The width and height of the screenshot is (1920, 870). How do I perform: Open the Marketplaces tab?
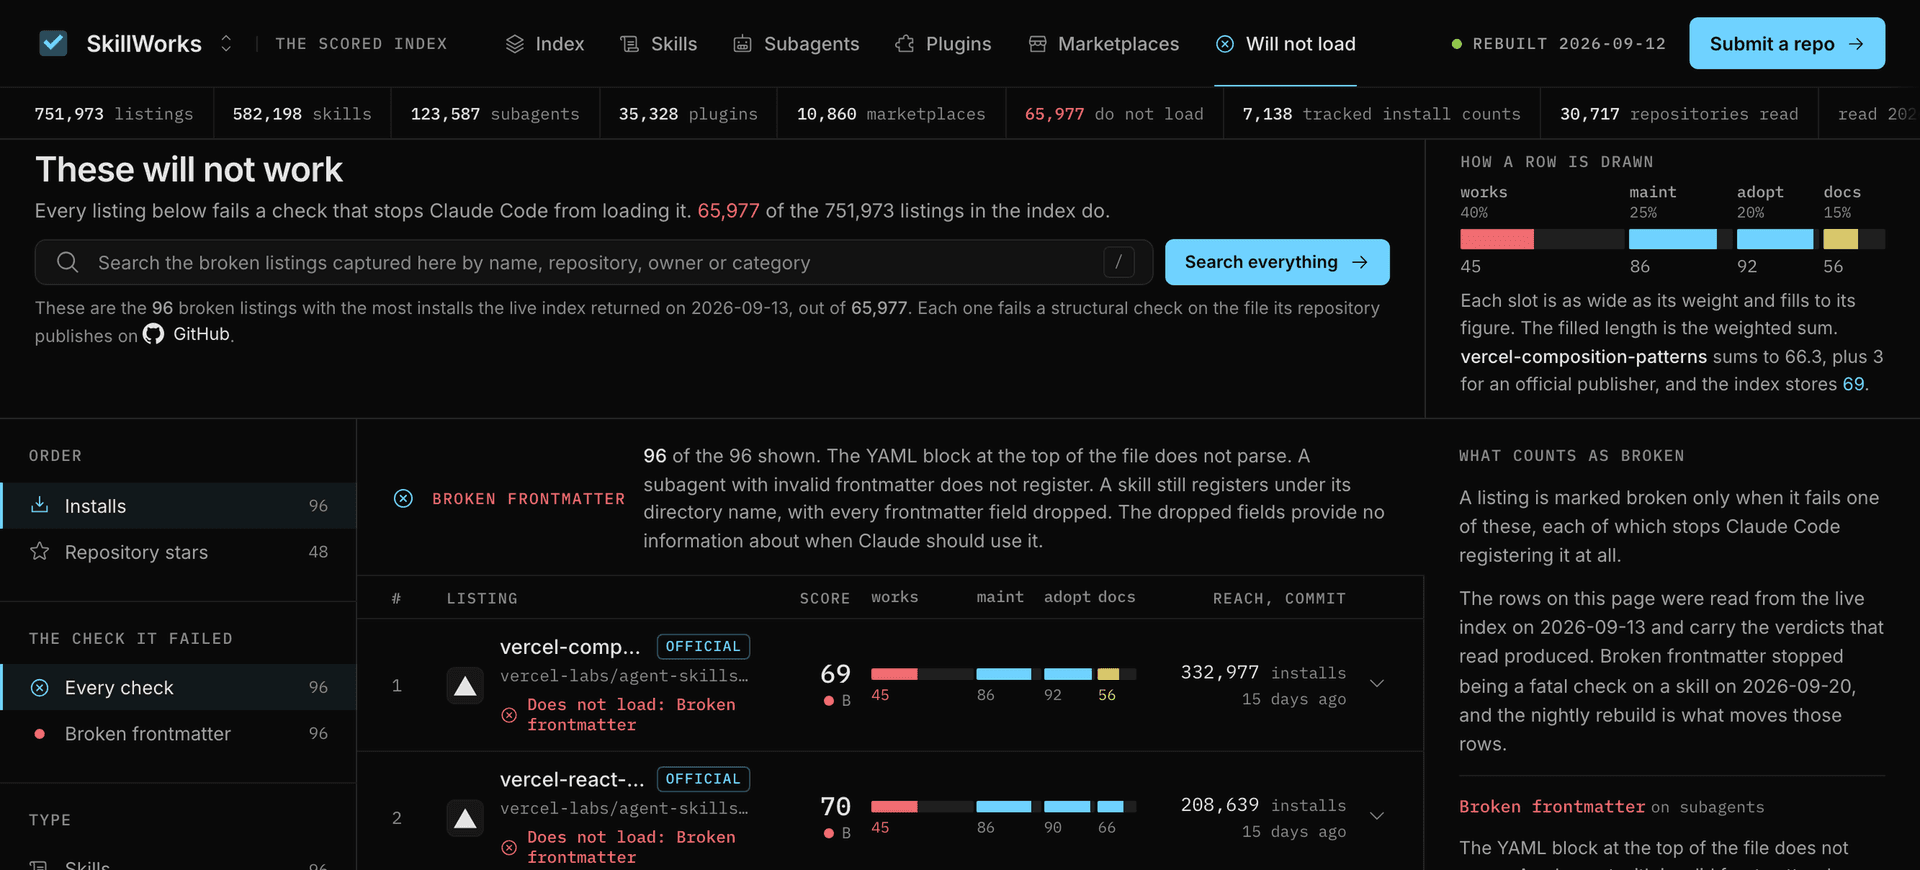click(x=1104, y=44)
